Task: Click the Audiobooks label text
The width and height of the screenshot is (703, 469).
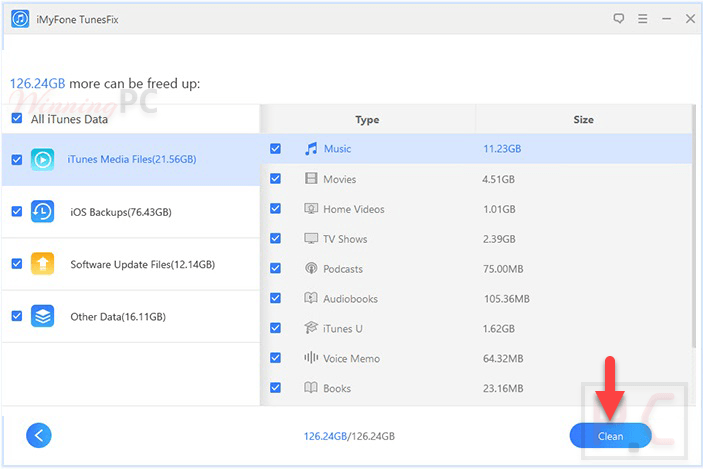Action: tap(351, 299)
